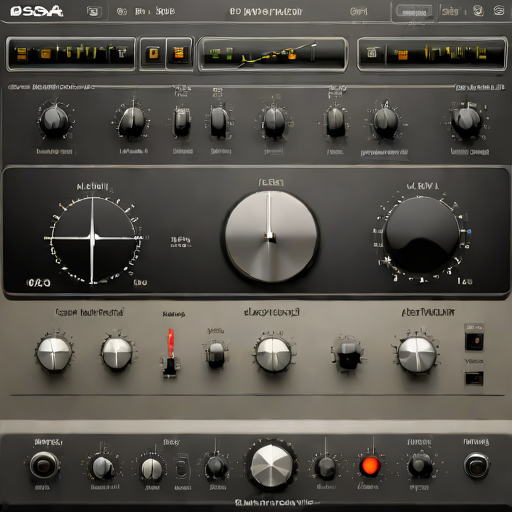Click the sixth black knob in the upper knob row

(x=335, y=121)
